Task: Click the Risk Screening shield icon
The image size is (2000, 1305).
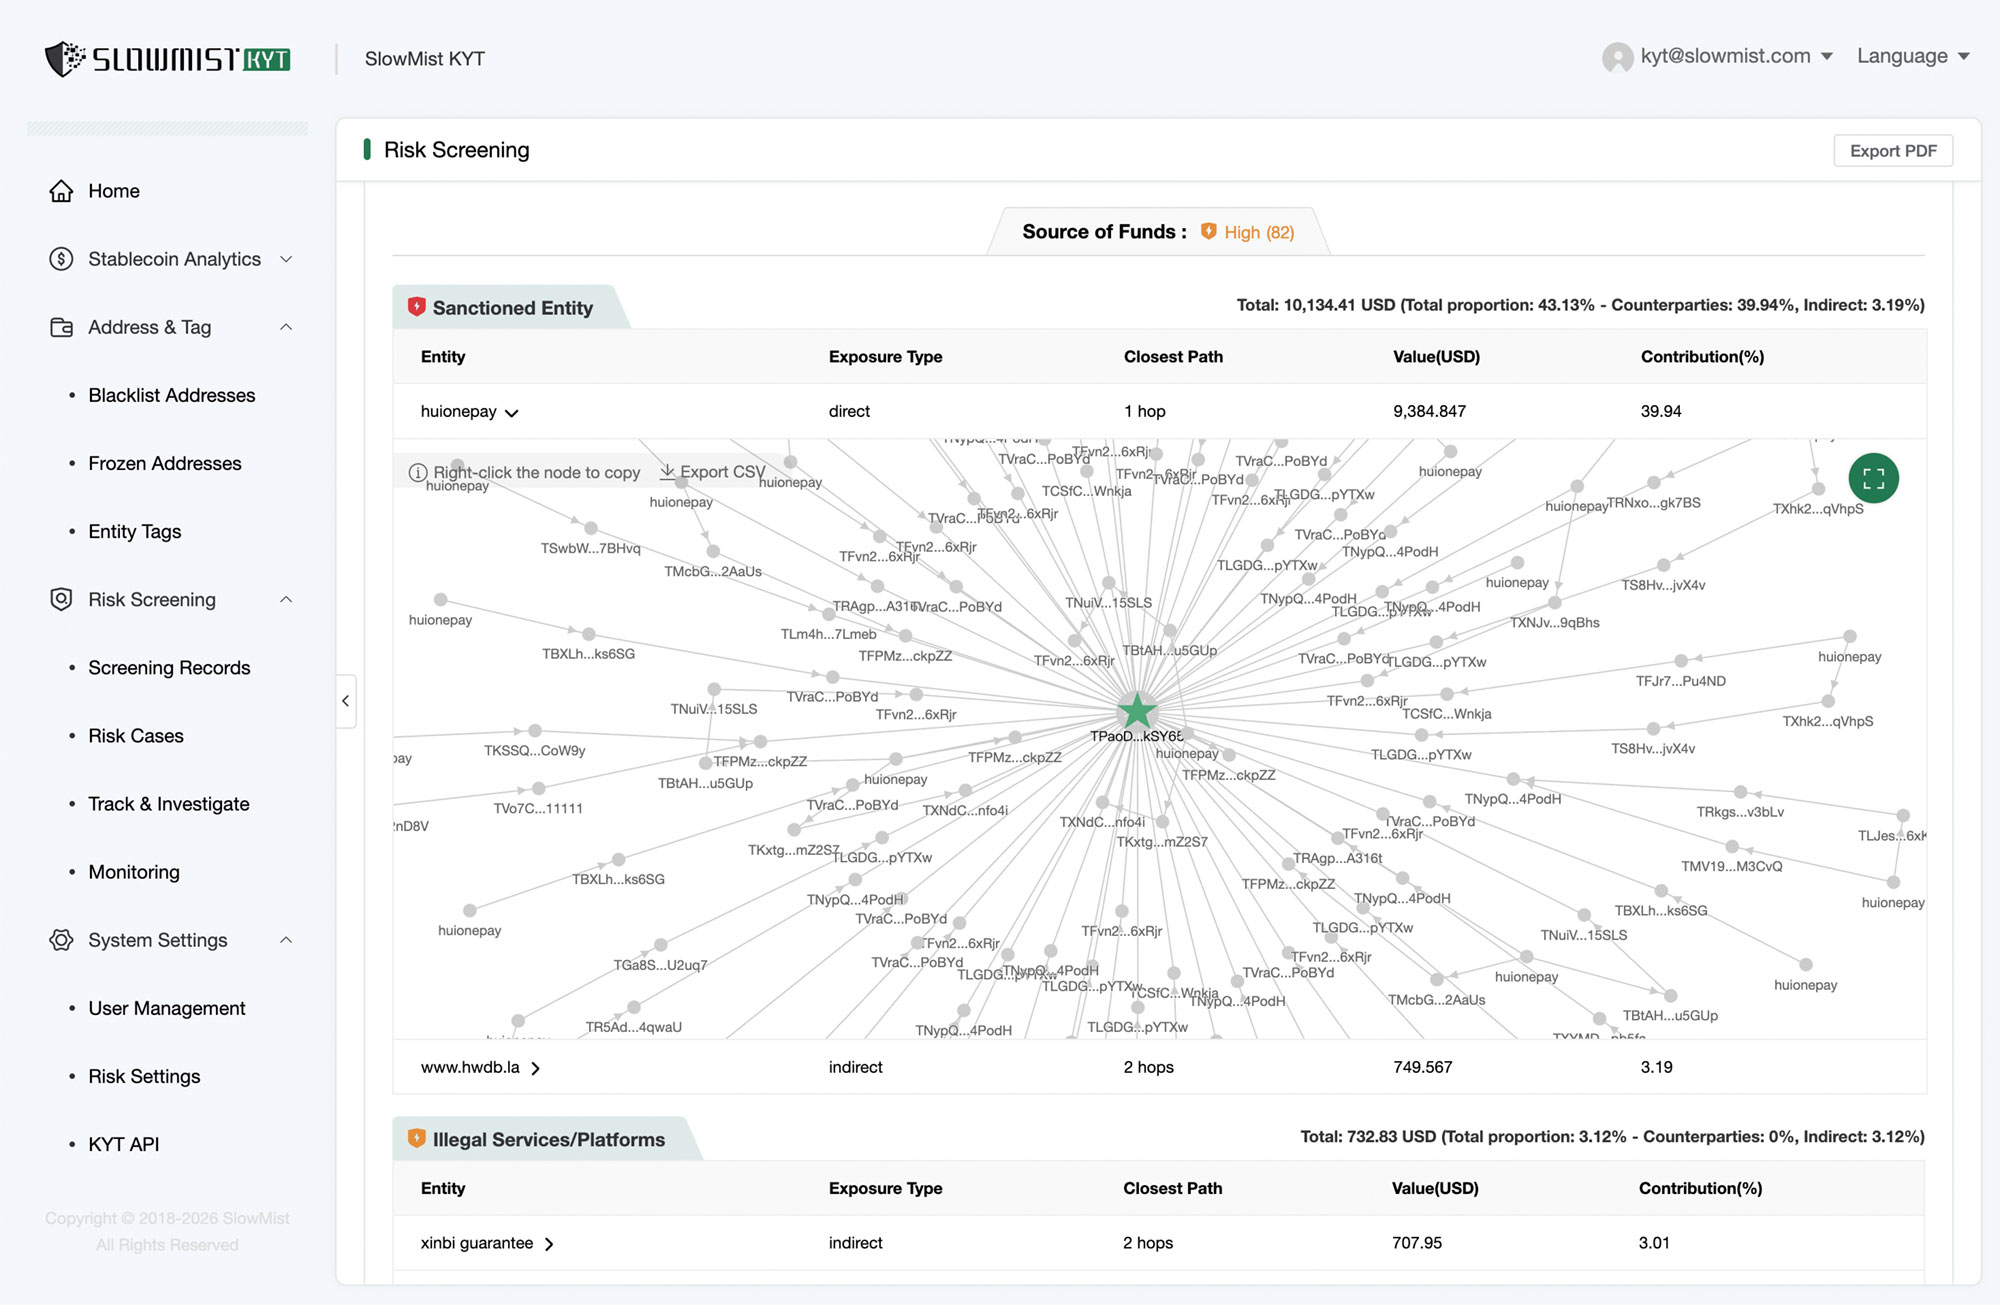Action: (61, 599)
